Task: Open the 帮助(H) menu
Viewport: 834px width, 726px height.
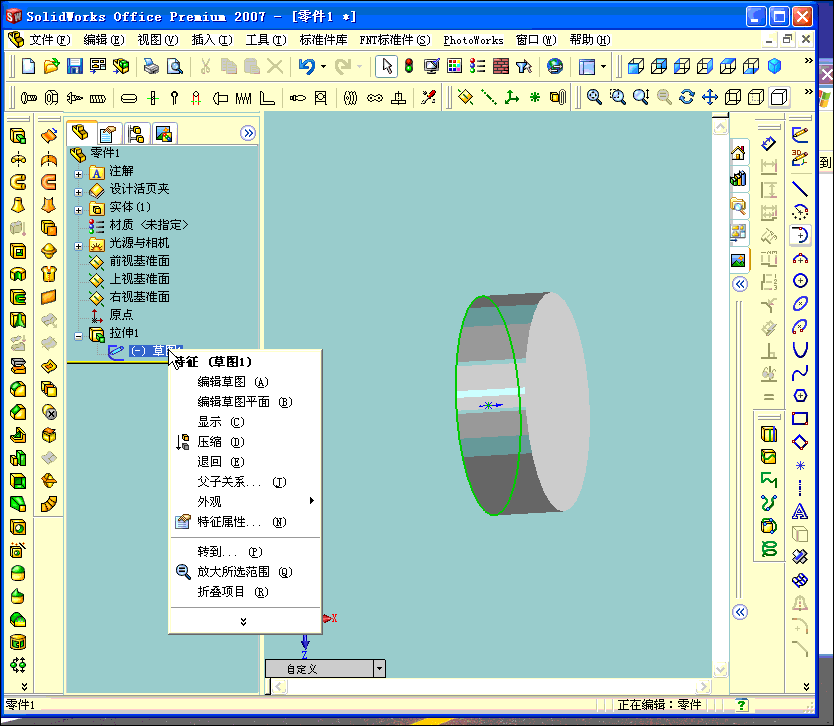Action: [x=590, y=40]
